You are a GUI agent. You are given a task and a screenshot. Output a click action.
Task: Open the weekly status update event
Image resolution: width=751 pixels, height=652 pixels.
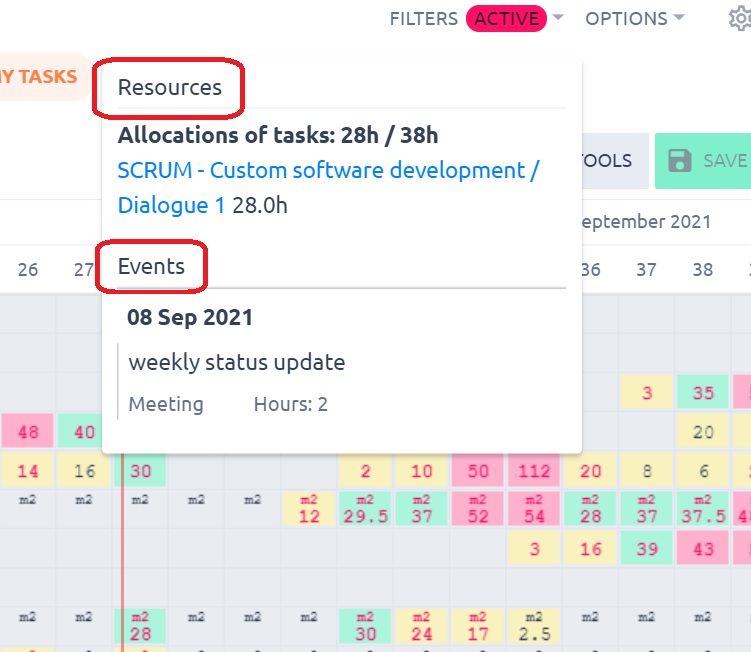237,362
